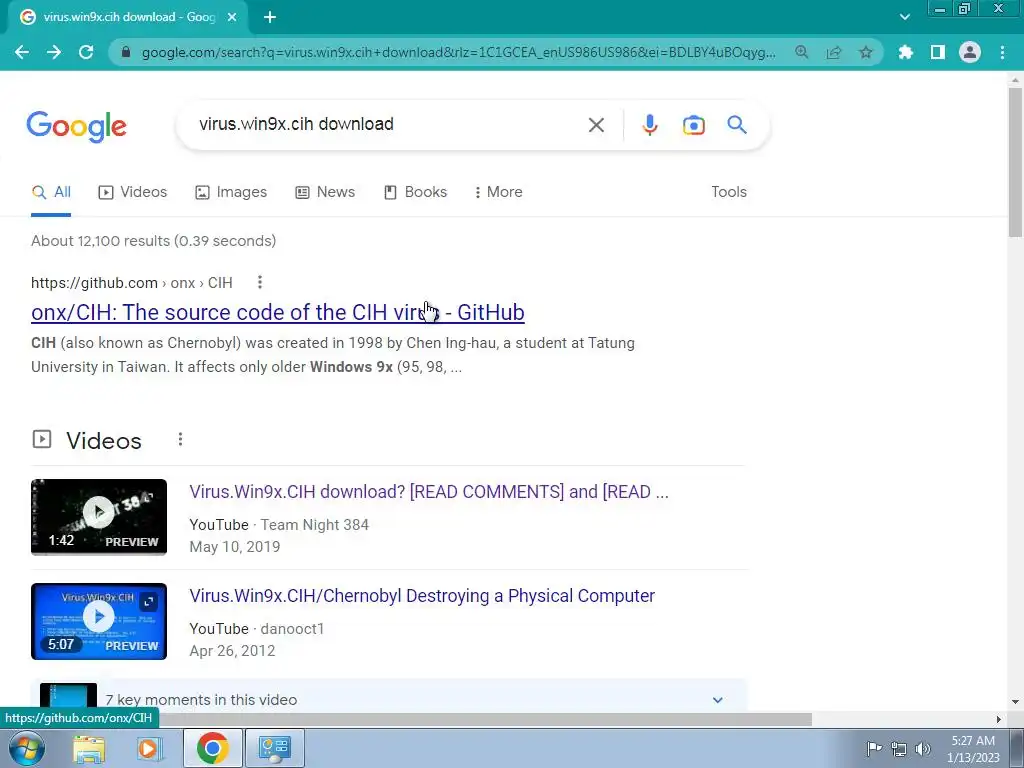Open the Windows Start menu
The width and height of the screenshot is (1024, 768).
[26, 748]
